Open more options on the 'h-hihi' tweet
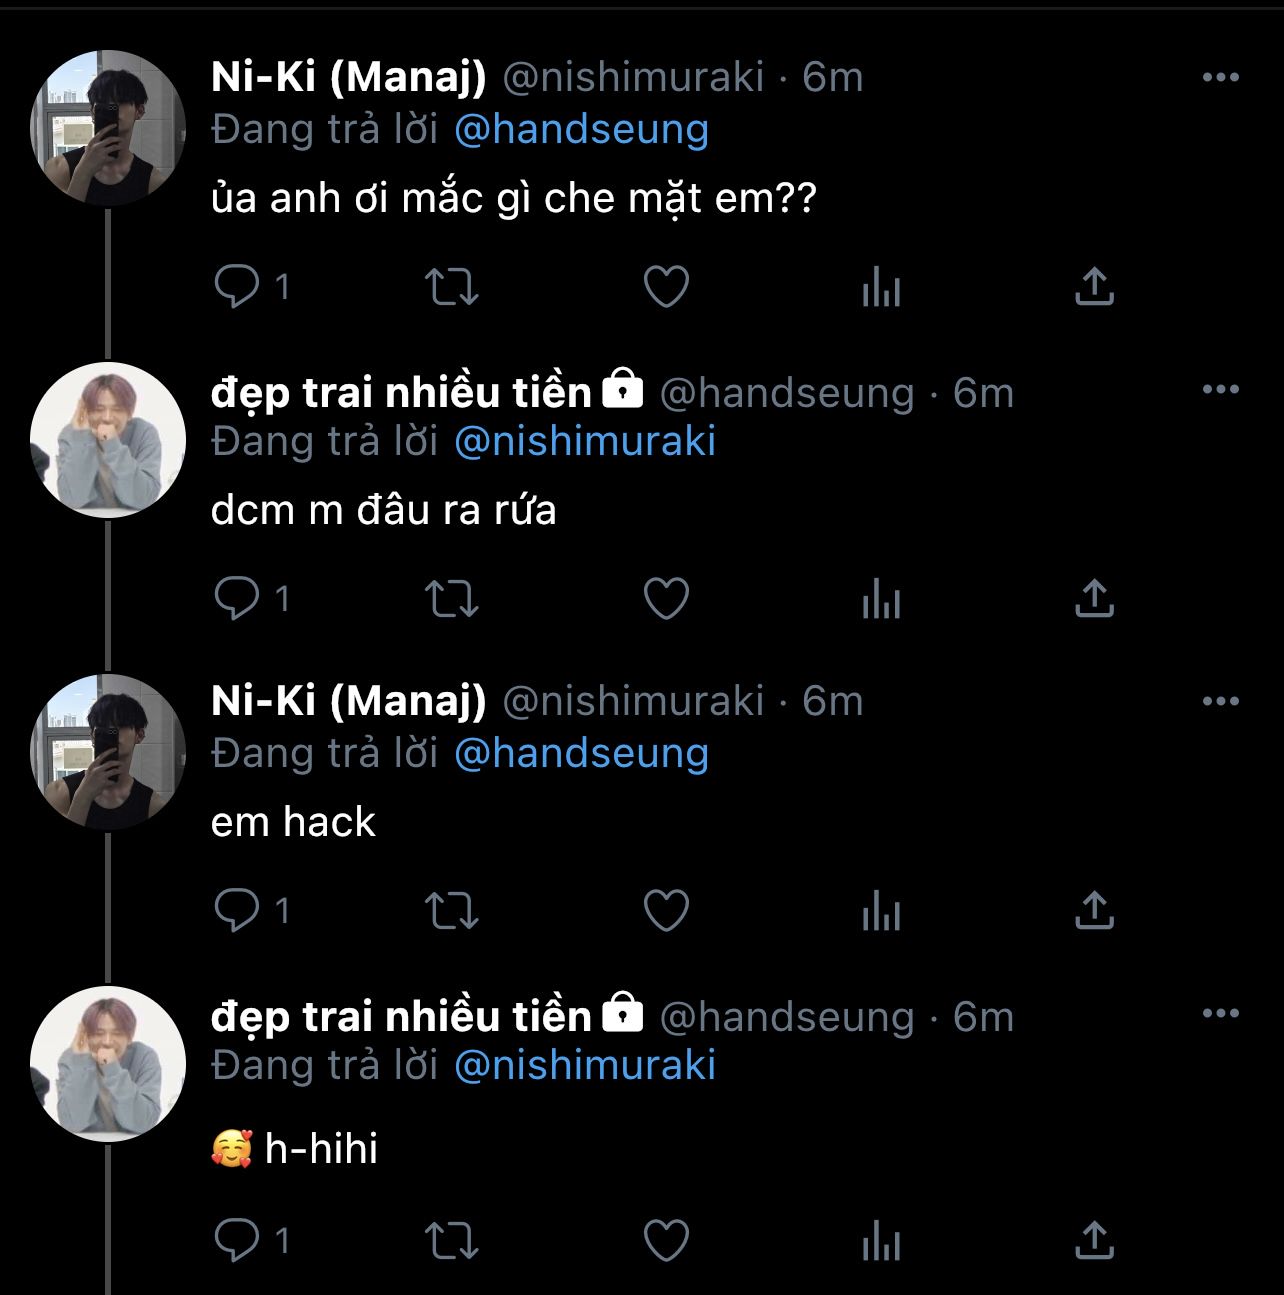Viewport: 1284px width, 1295px height. [x=1220, y=1014]
